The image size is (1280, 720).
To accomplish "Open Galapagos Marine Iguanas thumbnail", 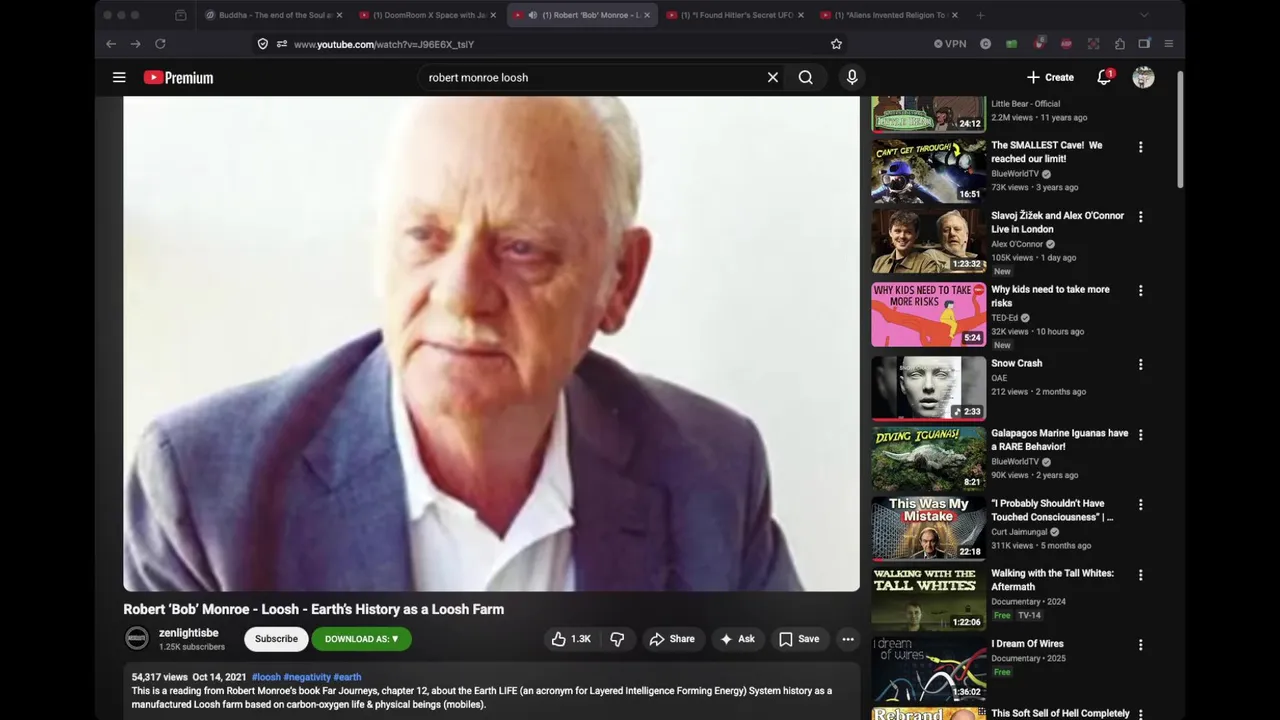I will (x=928, y=459).
